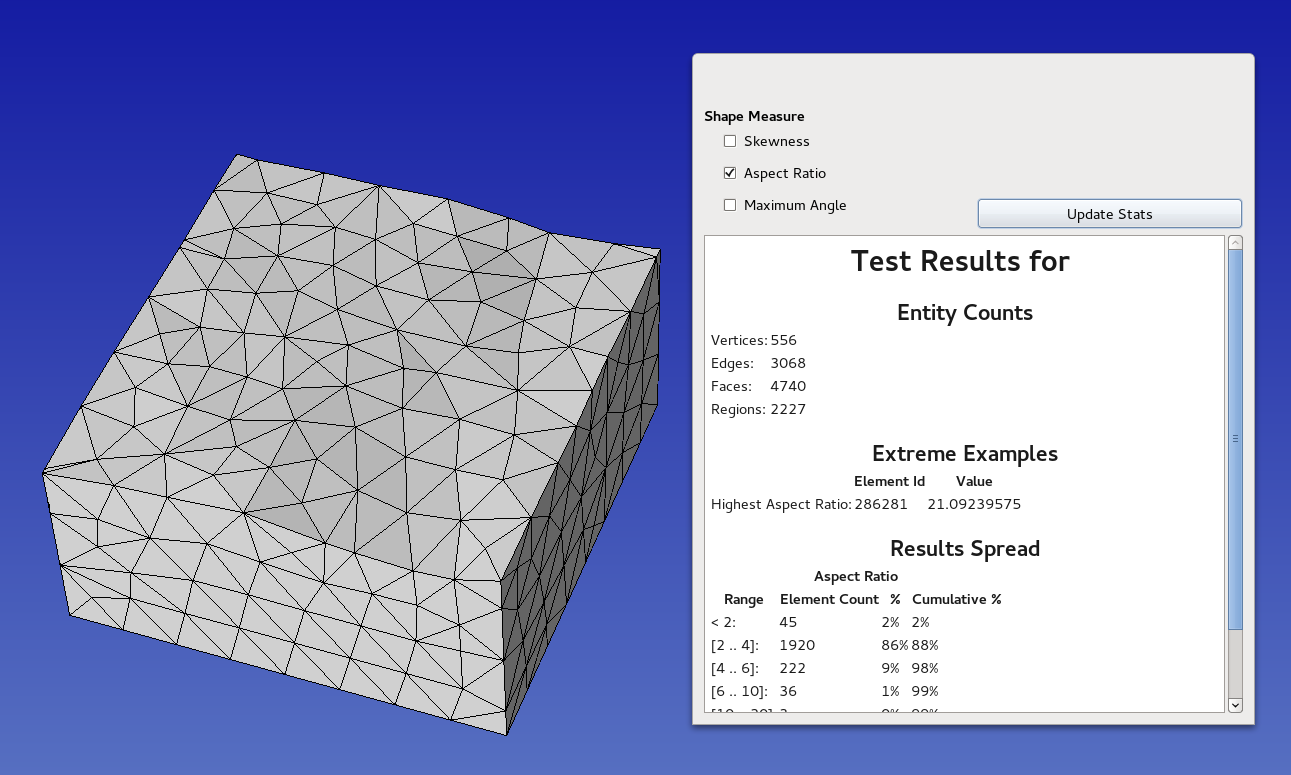Click the Regions count value 2227
The height and width of the screenshot is (775, 1291).
tap(788, 409)
